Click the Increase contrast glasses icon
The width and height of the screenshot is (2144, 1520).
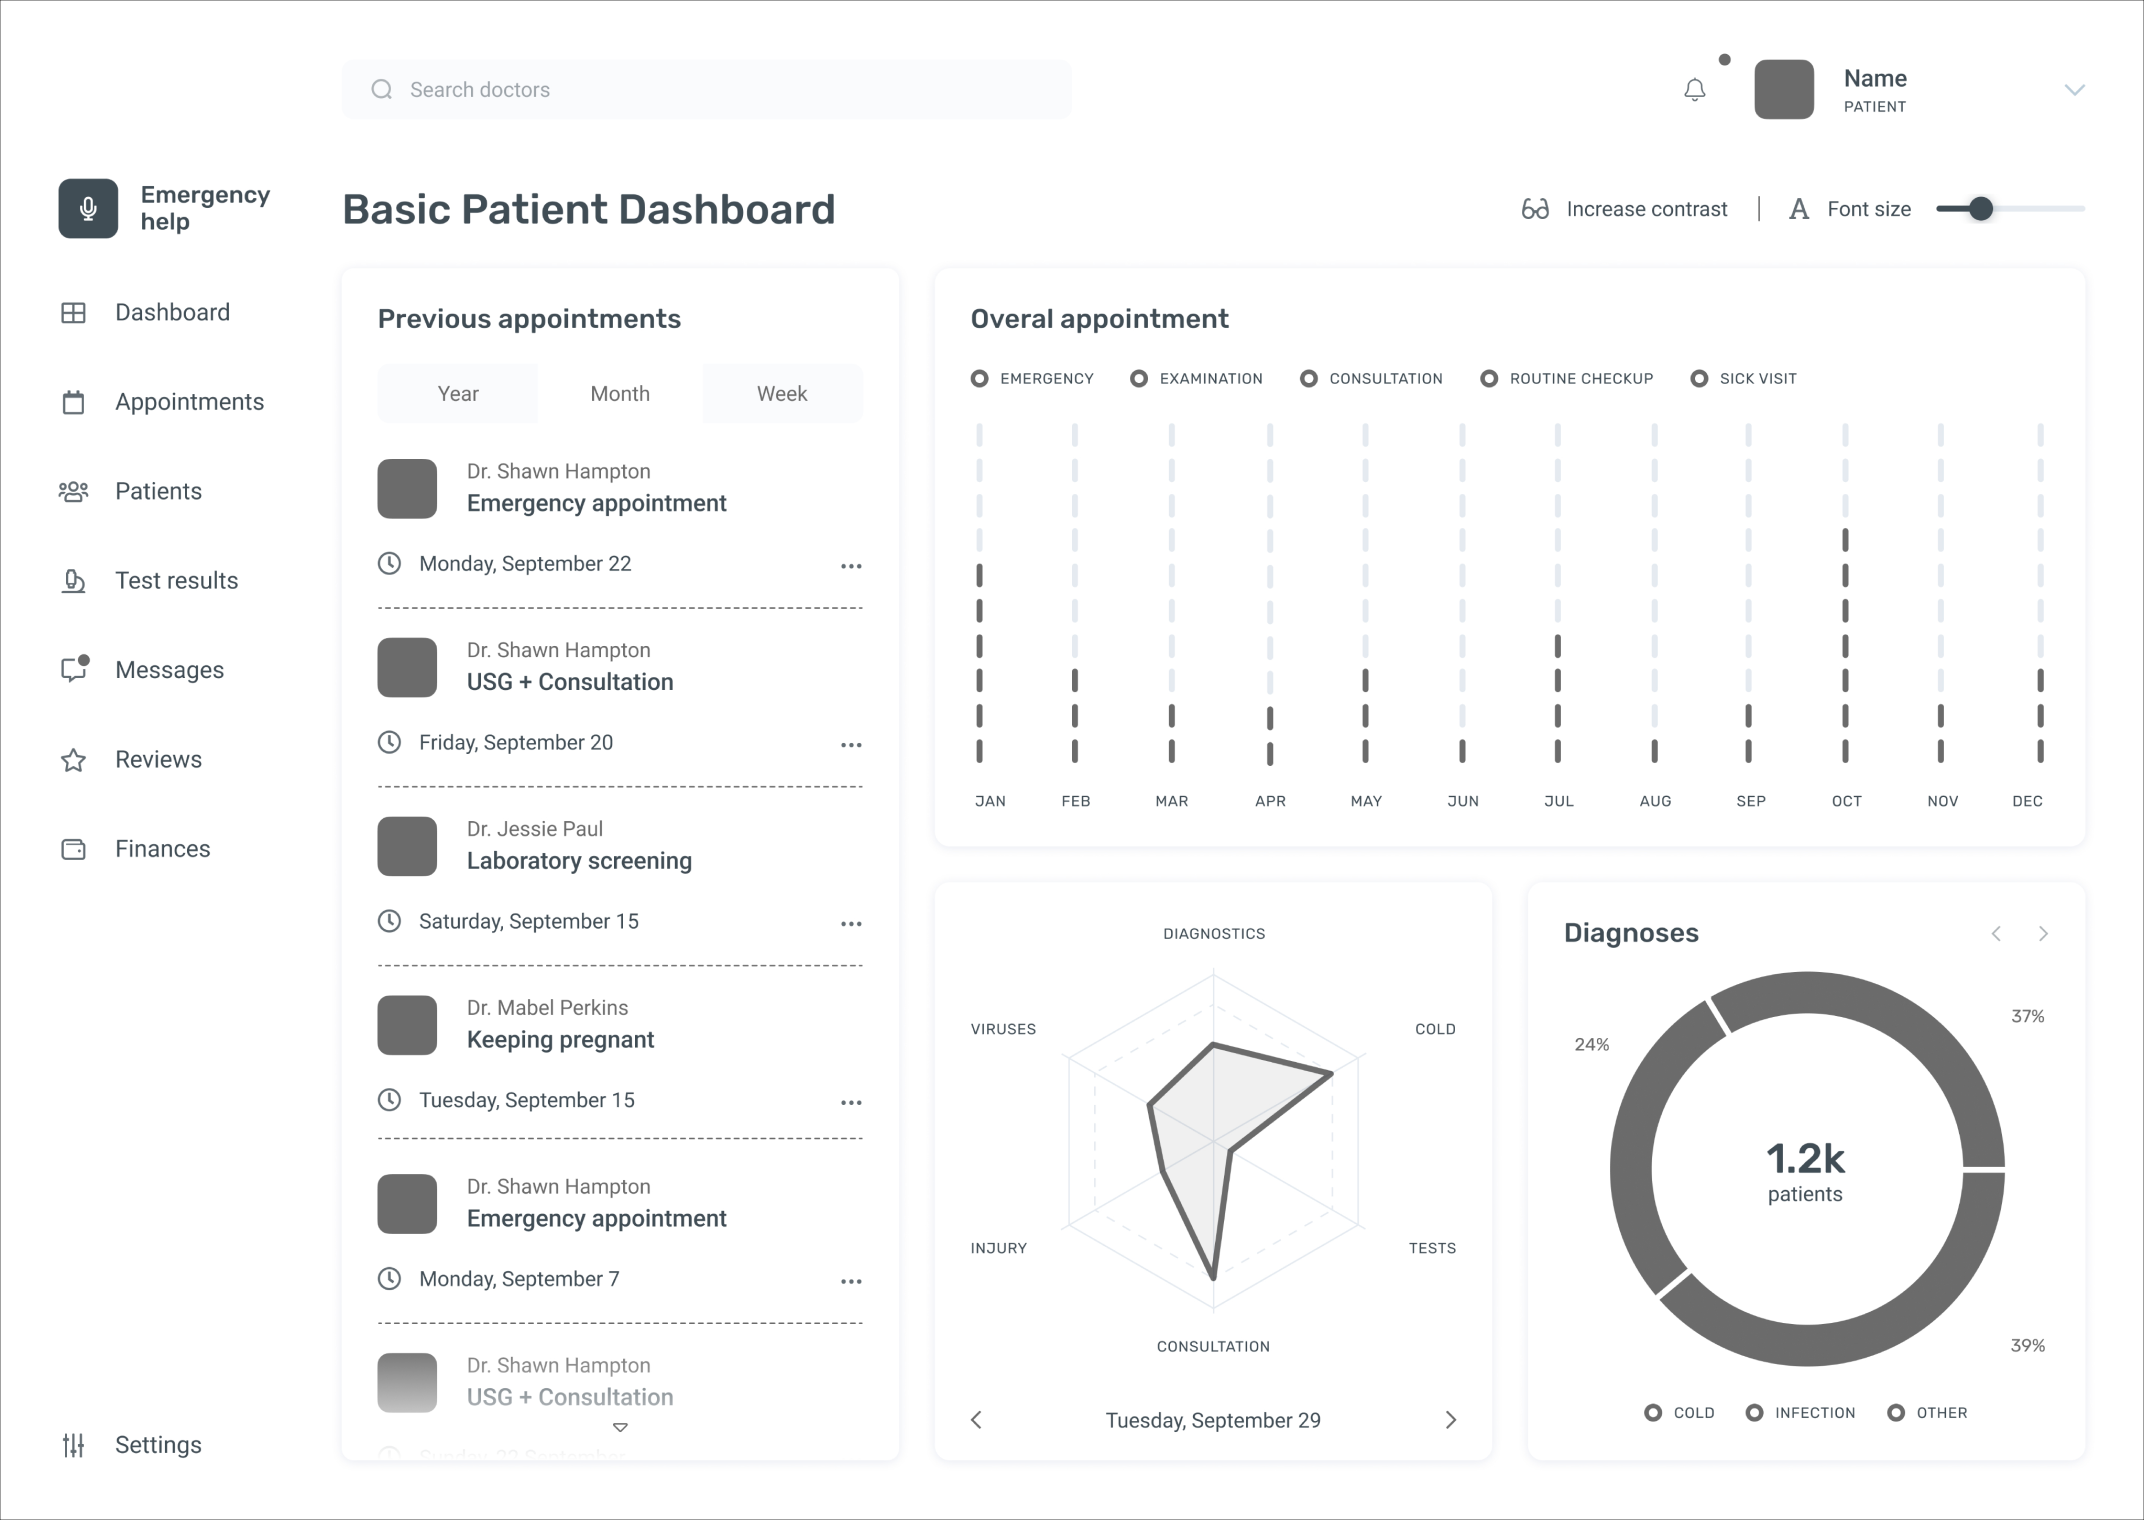coord(1535,209)
